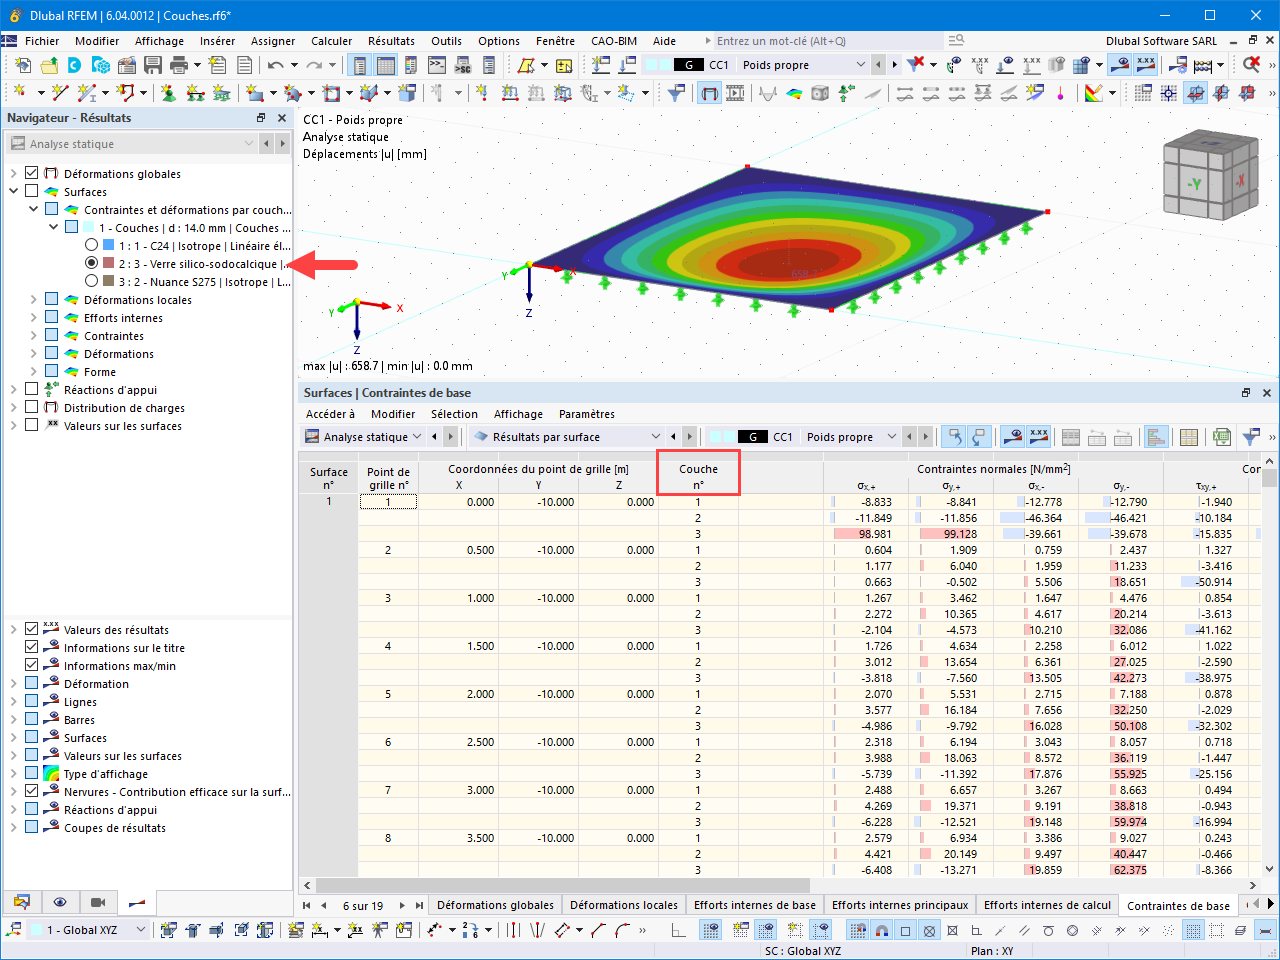Go to the first table tab page arrow
1280x960 pixels.
point(307,906)
